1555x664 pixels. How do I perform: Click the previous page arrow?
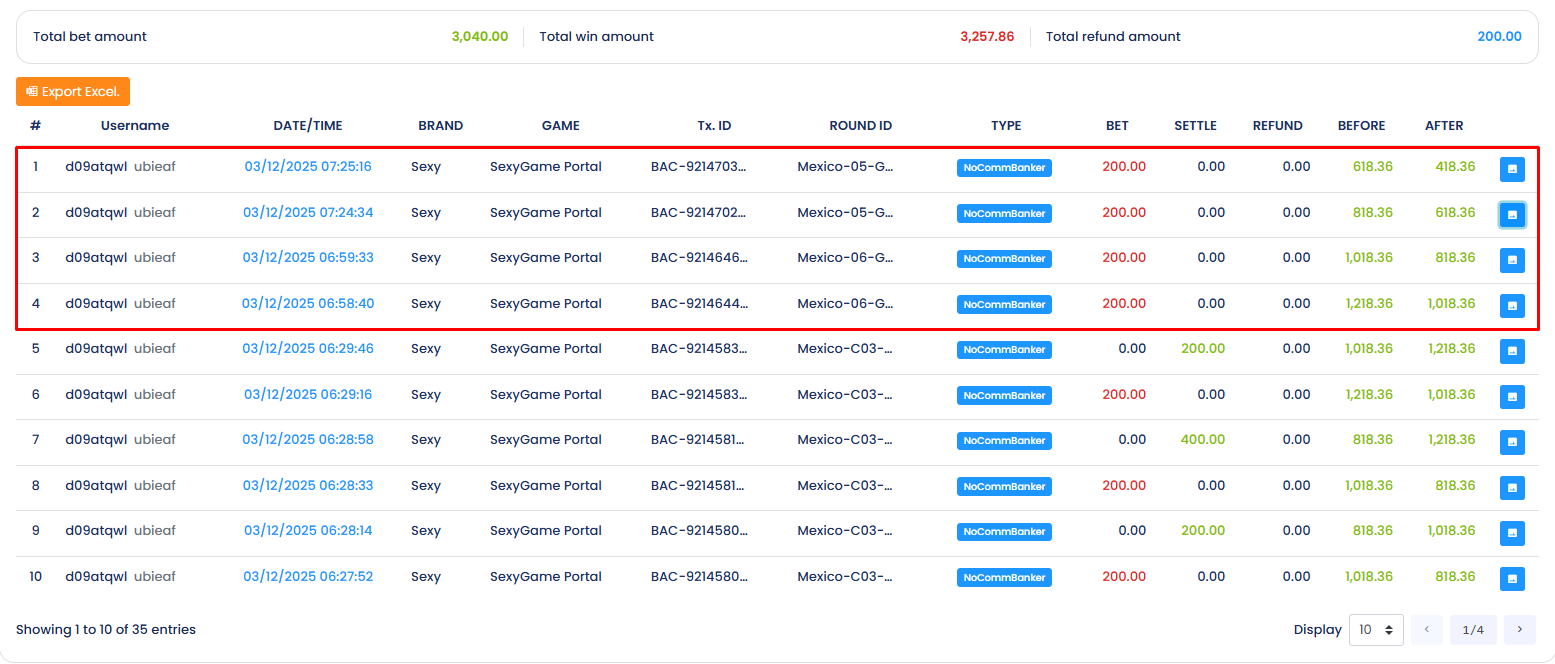point(1426,630)
